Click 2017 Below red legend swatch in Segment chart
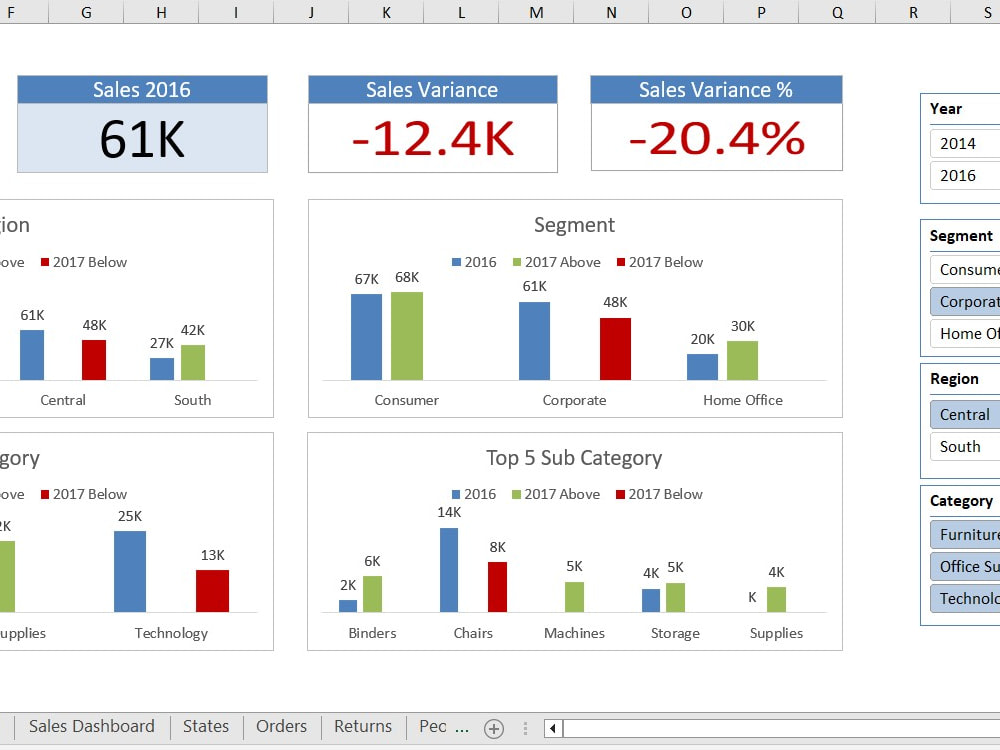Viewport: 1000px width, 750px height. [x=621, y=262]
